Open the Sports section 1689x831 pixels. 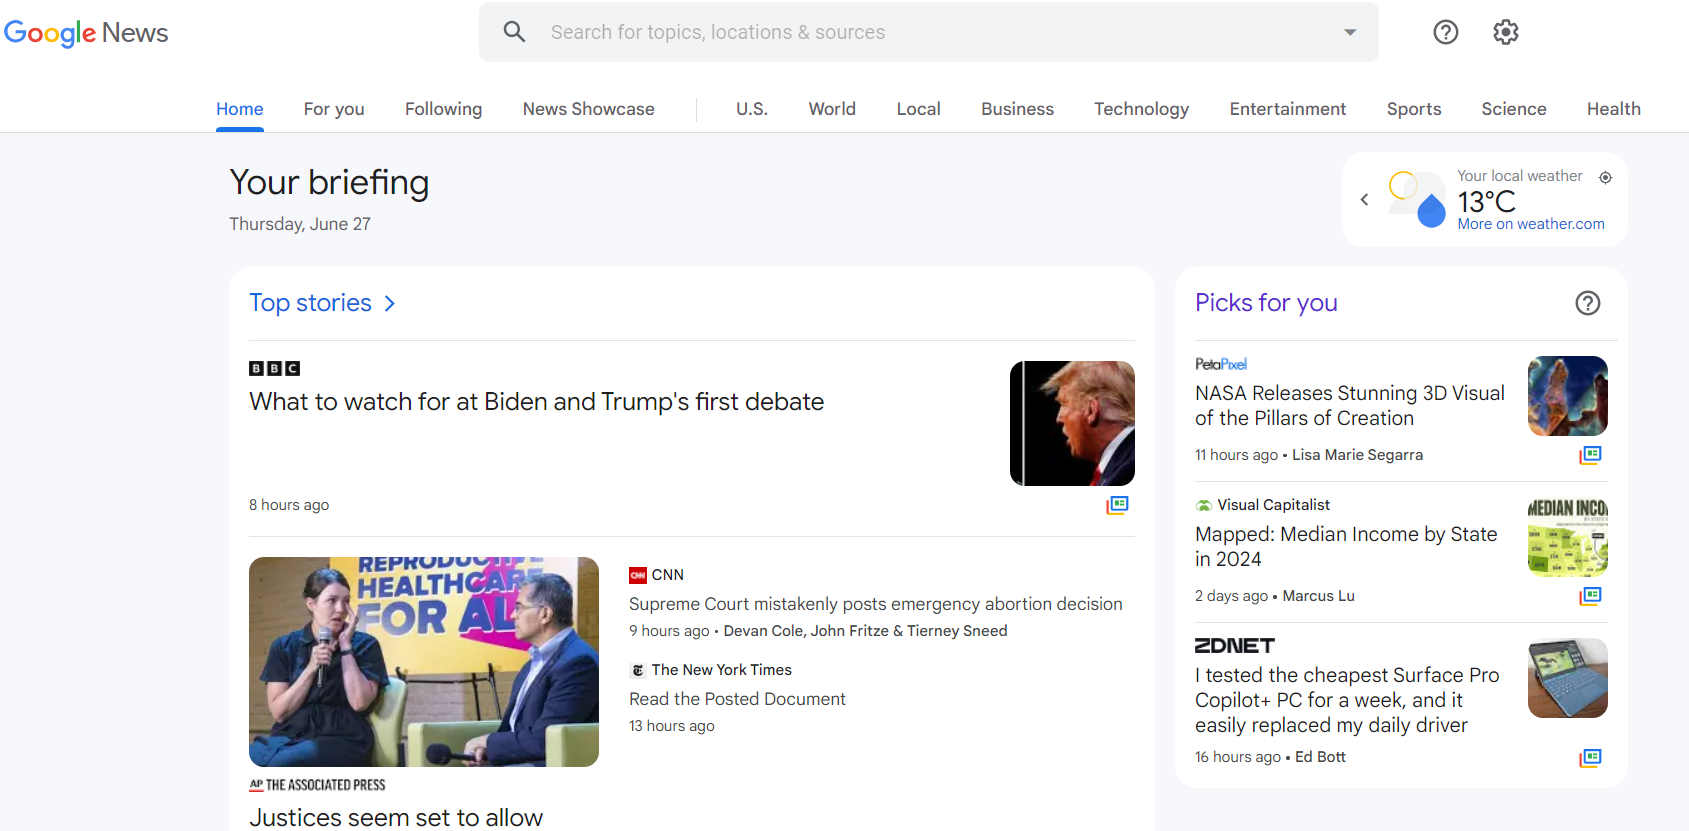[x=1414, y=109]
